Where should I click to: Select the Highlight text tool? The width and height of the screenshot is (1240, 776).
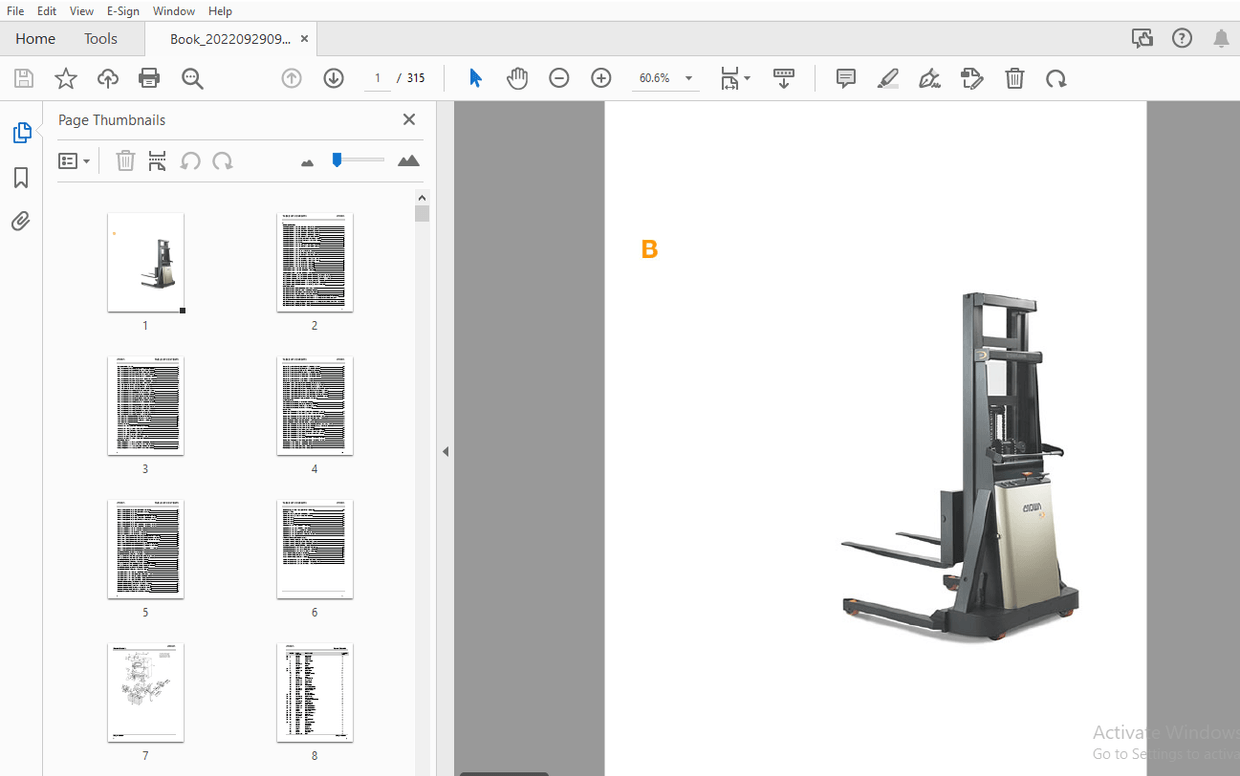888,78
